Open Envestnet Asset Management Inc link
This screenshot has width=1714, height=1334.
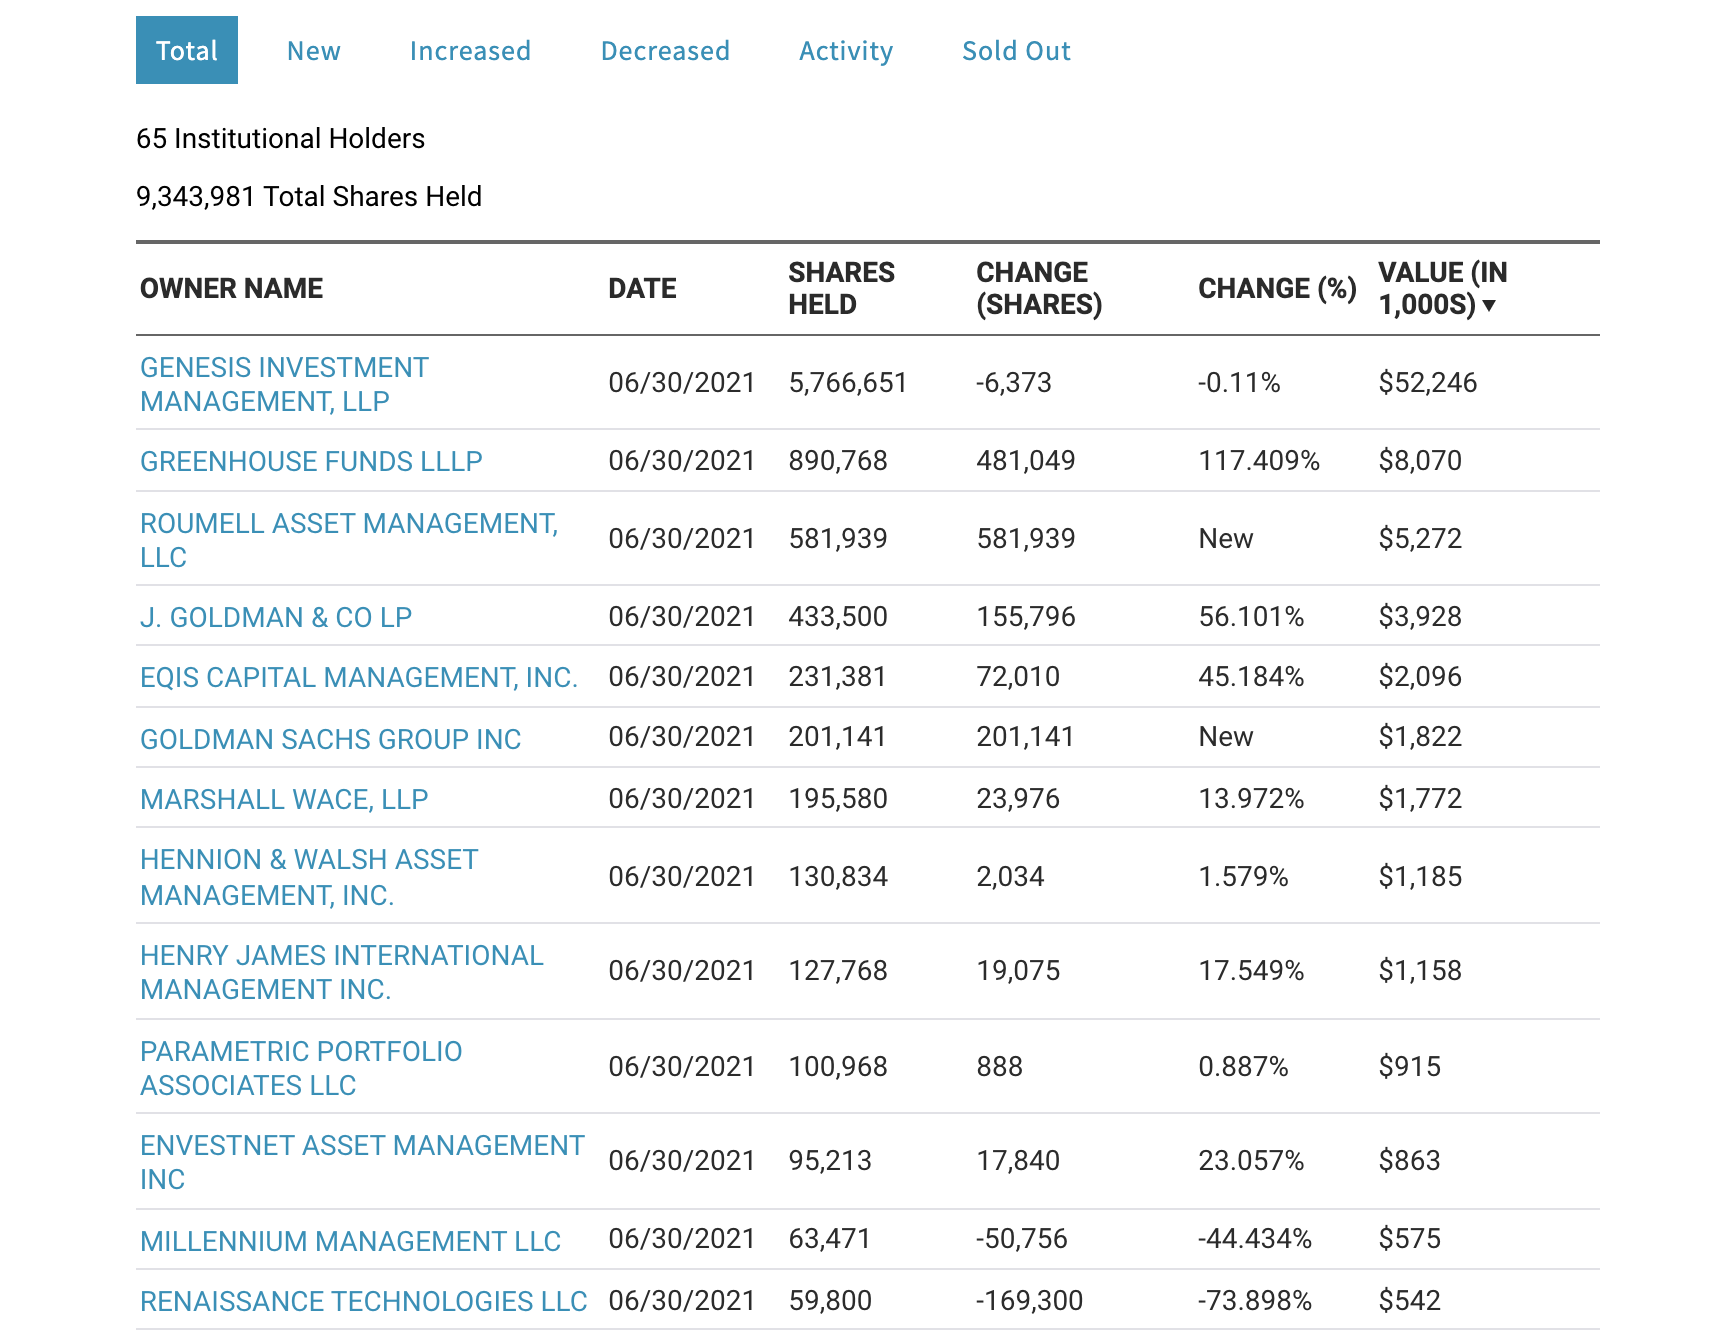click(x=362, y=1162)
